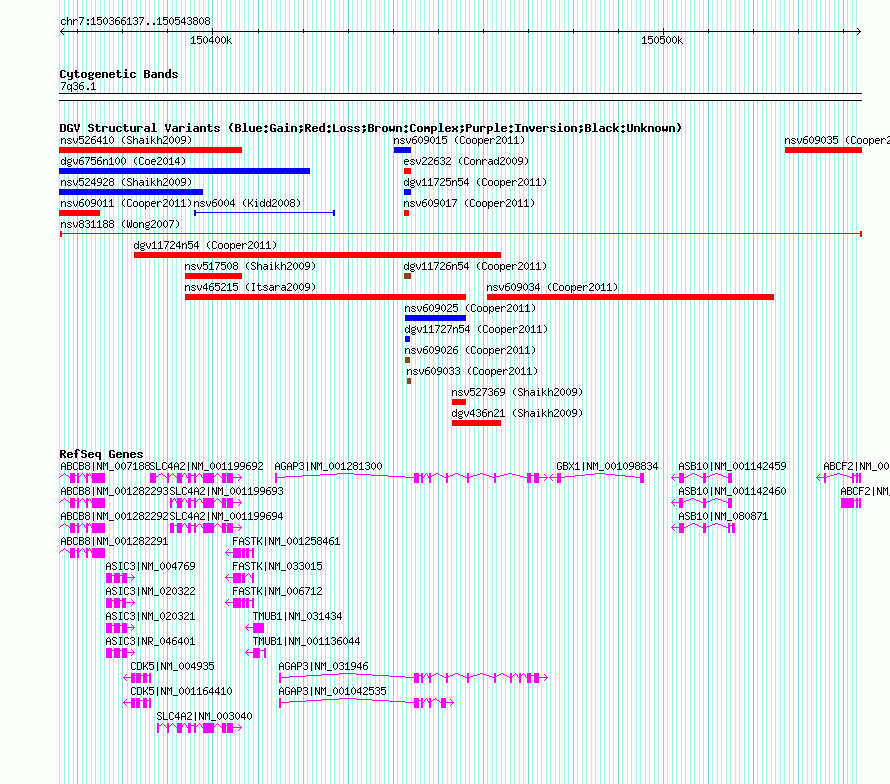
Task: Click the FASTK|NM_001258461 gene label
Action: [x=286, y=541]
